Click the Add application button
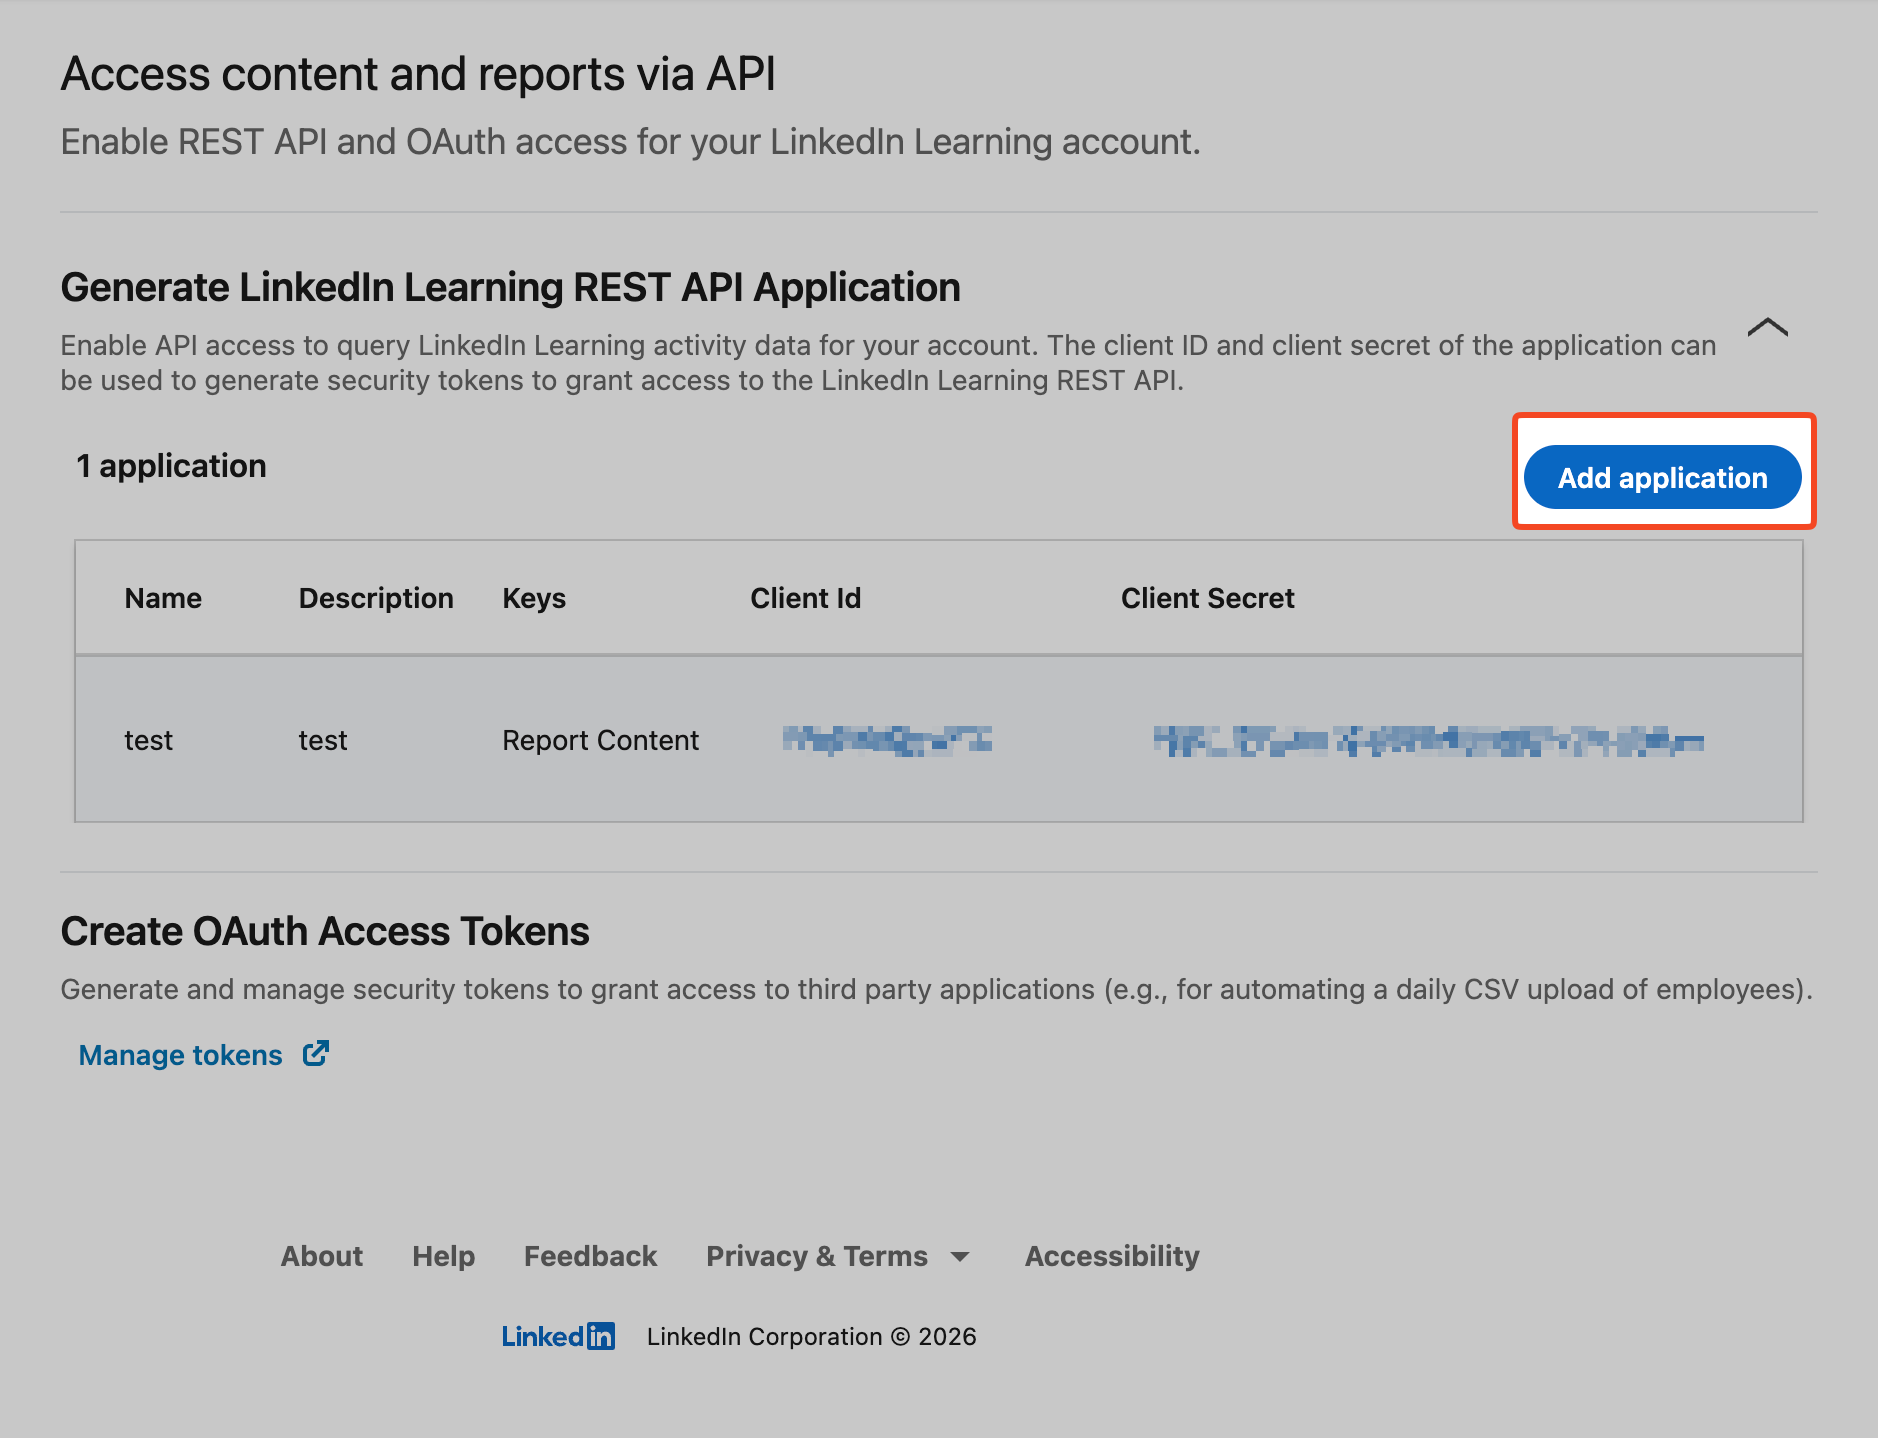 1662,478
